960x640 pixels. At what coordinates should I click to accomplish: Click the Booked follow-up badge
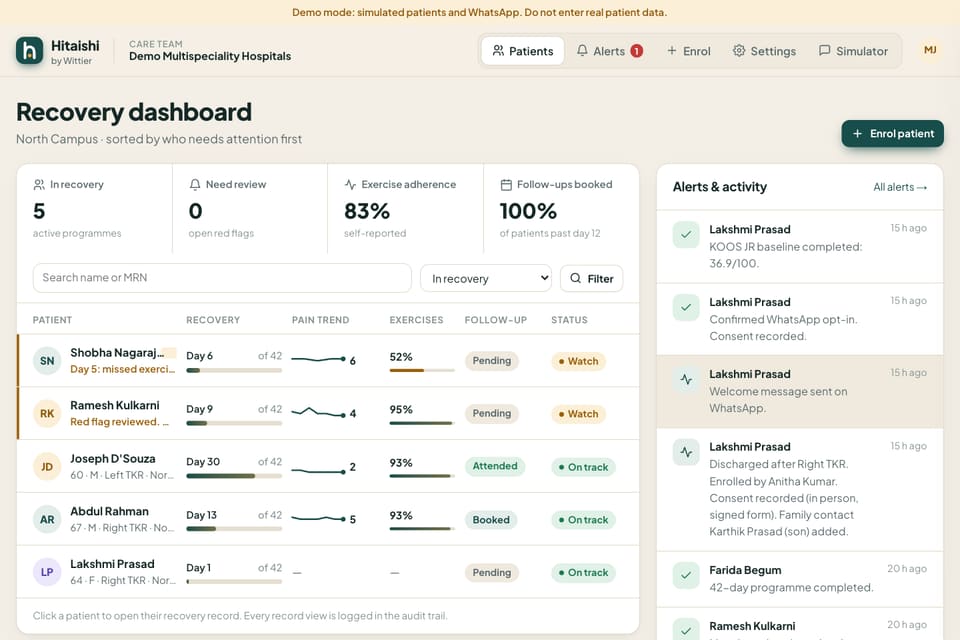pos(491,520)
